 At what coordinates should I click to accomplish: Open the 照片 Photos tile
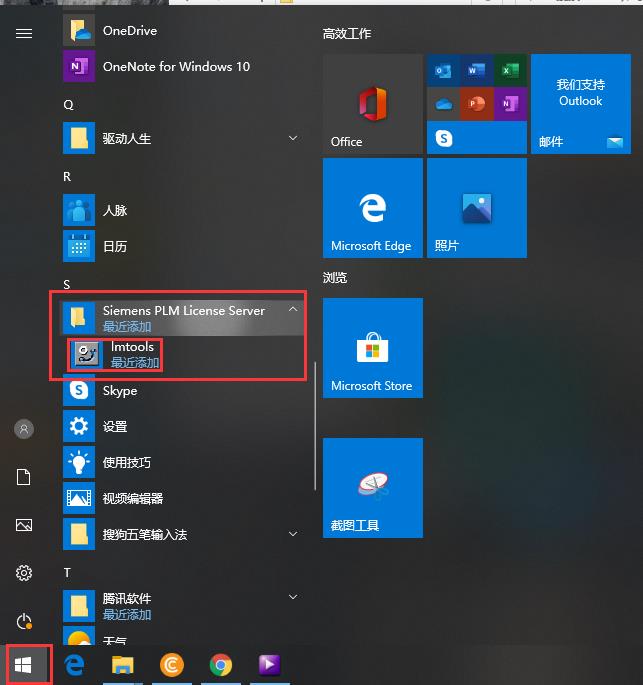(x=477, y=208)
